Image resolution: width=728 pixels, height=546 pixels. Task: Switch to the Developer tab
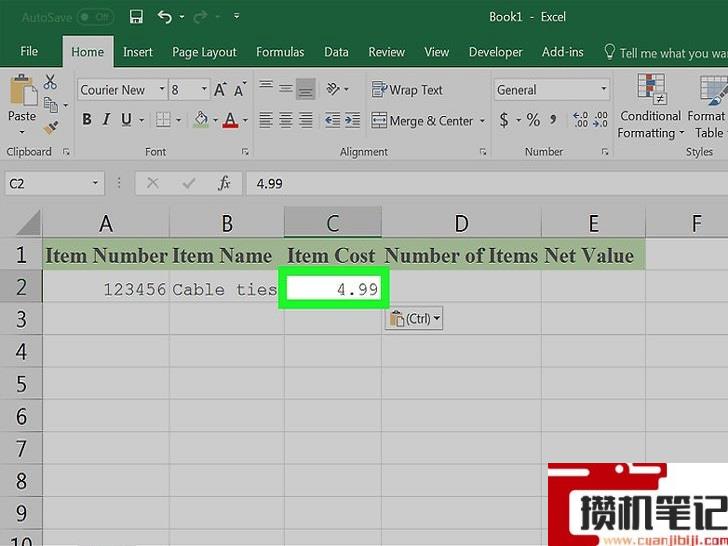coord(495,52)
